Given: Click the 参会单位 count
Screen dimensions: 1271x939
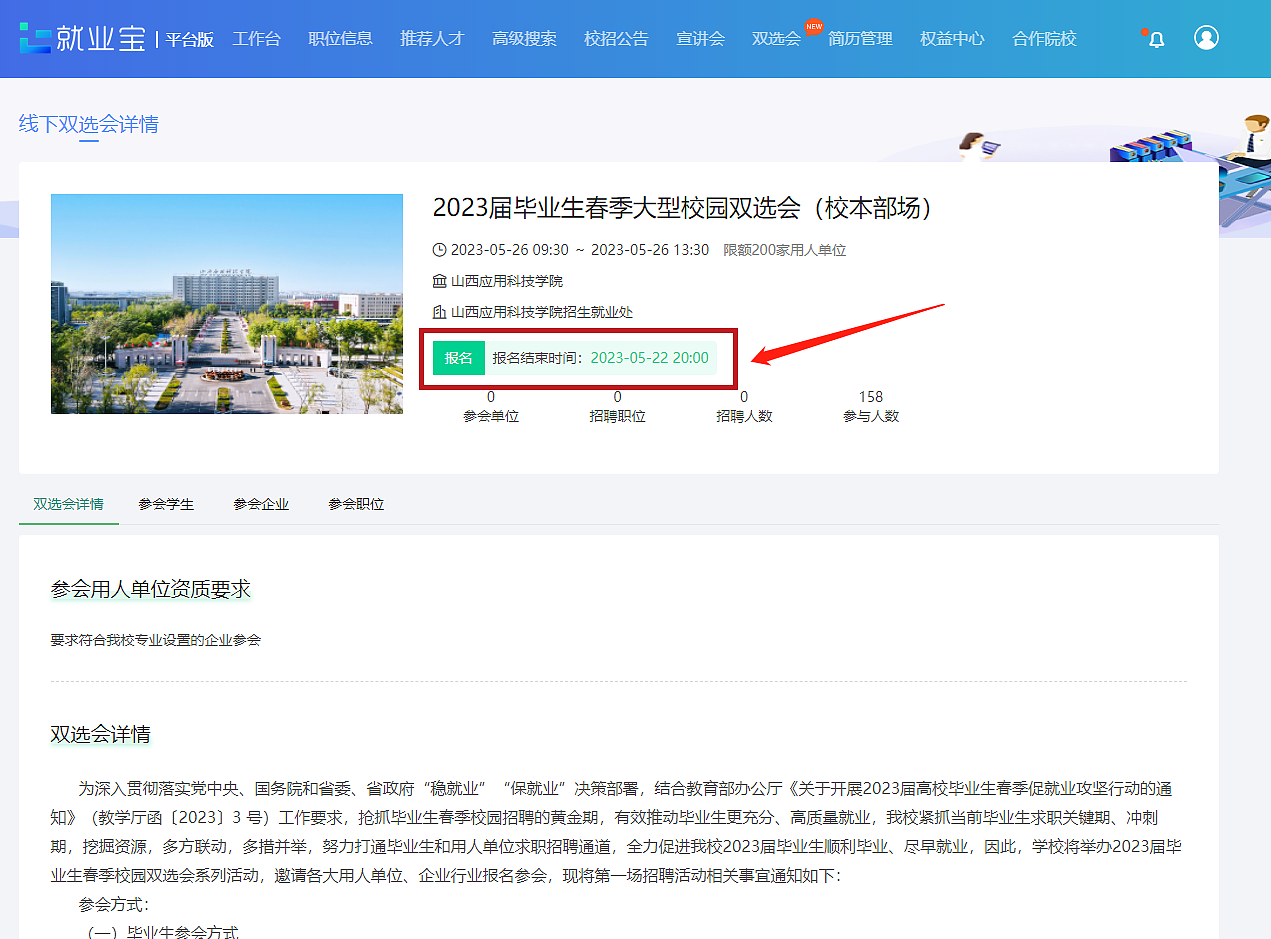Looking at the screenshot, I should click(x=491, y=407).
